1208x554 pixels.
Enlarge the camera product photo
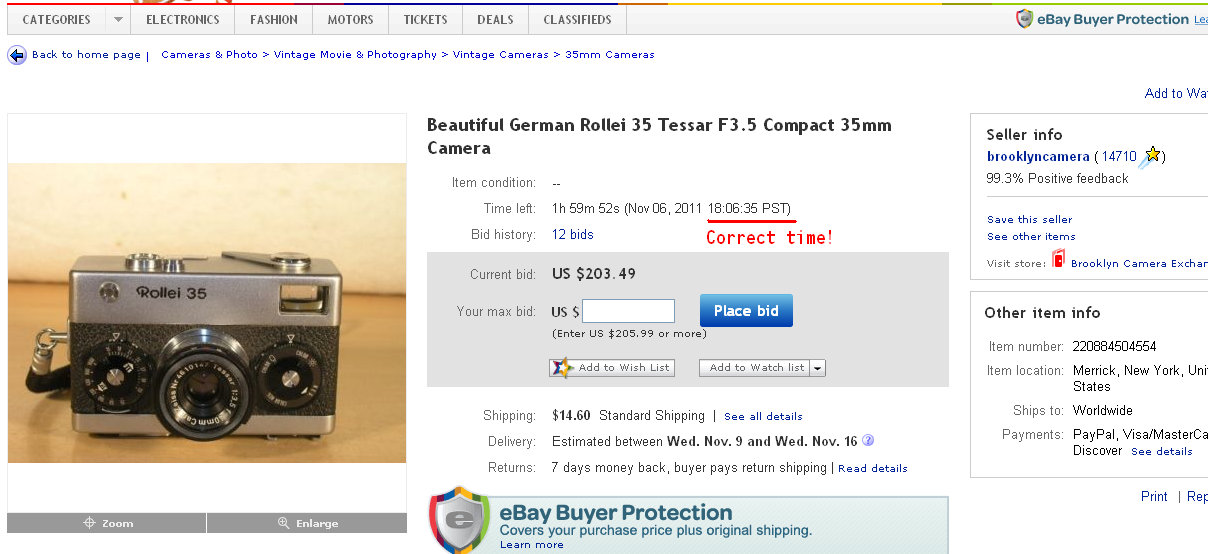(x=307, y=523)
